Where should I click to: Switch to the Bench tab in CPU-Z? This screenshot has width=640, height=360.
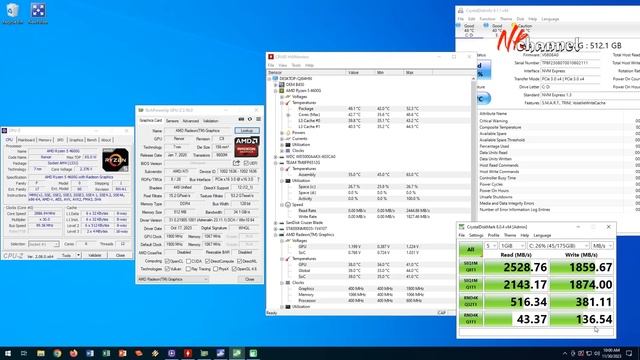click(x=92, y=140)
